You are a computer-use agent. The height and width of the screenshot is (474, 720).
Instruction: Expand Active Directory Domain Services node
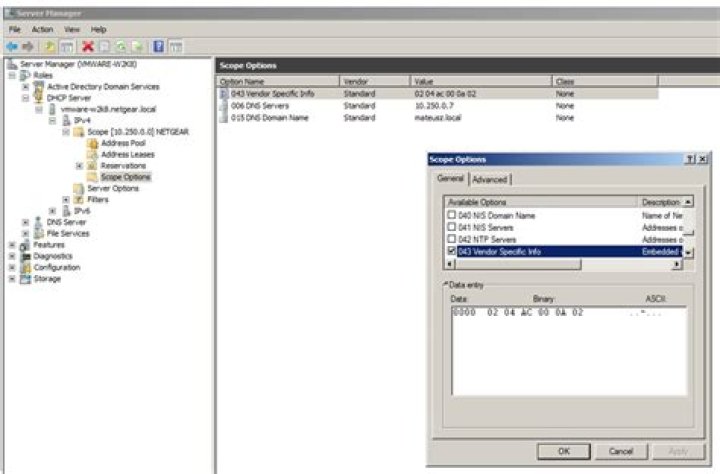(26, 86)
